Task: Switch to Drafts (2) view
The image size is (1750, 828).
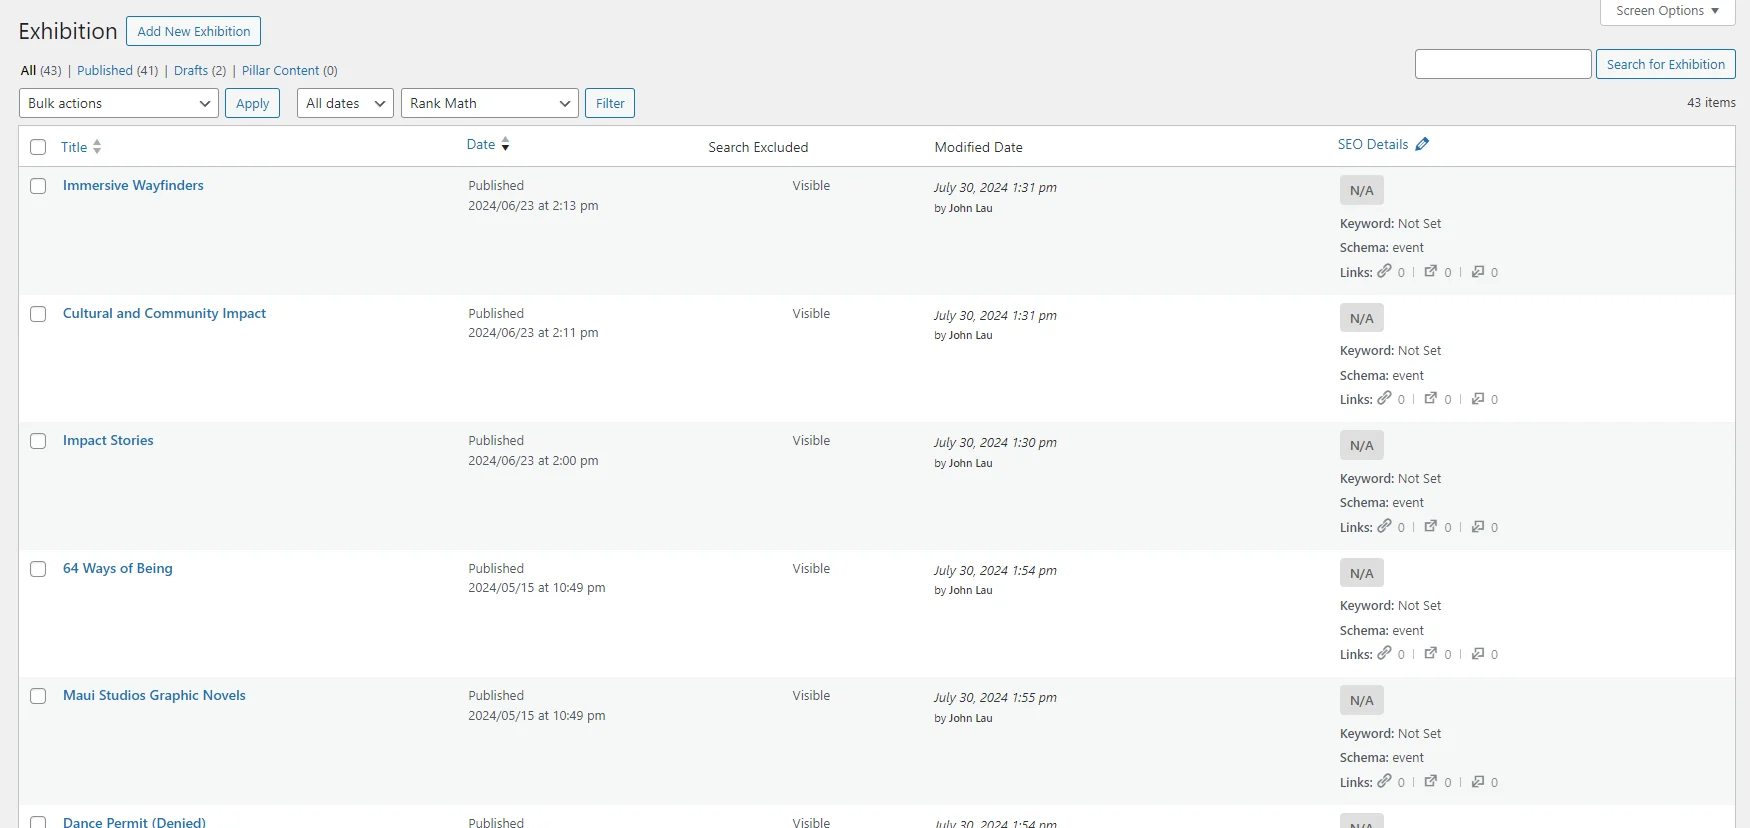Action: click(200, 70)
